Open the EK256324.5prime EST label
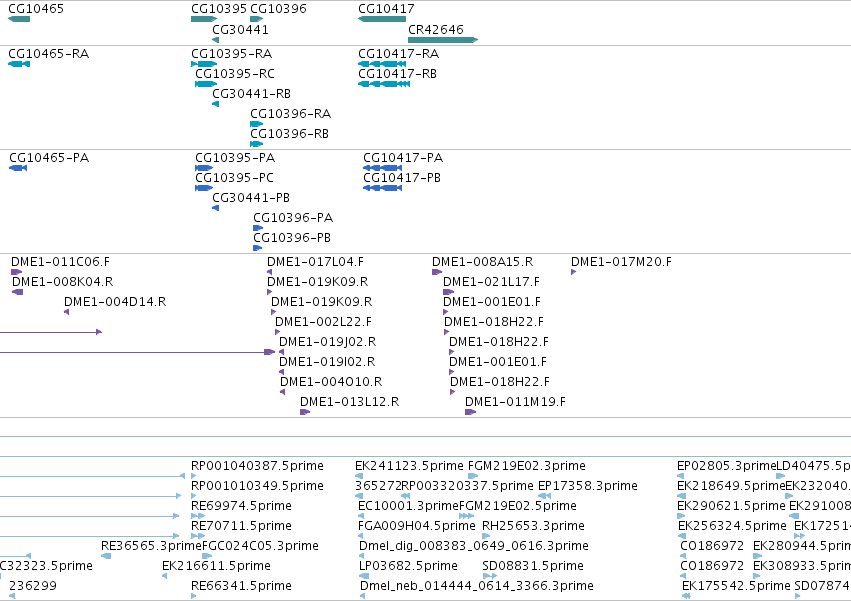 (x=732, y=527)
